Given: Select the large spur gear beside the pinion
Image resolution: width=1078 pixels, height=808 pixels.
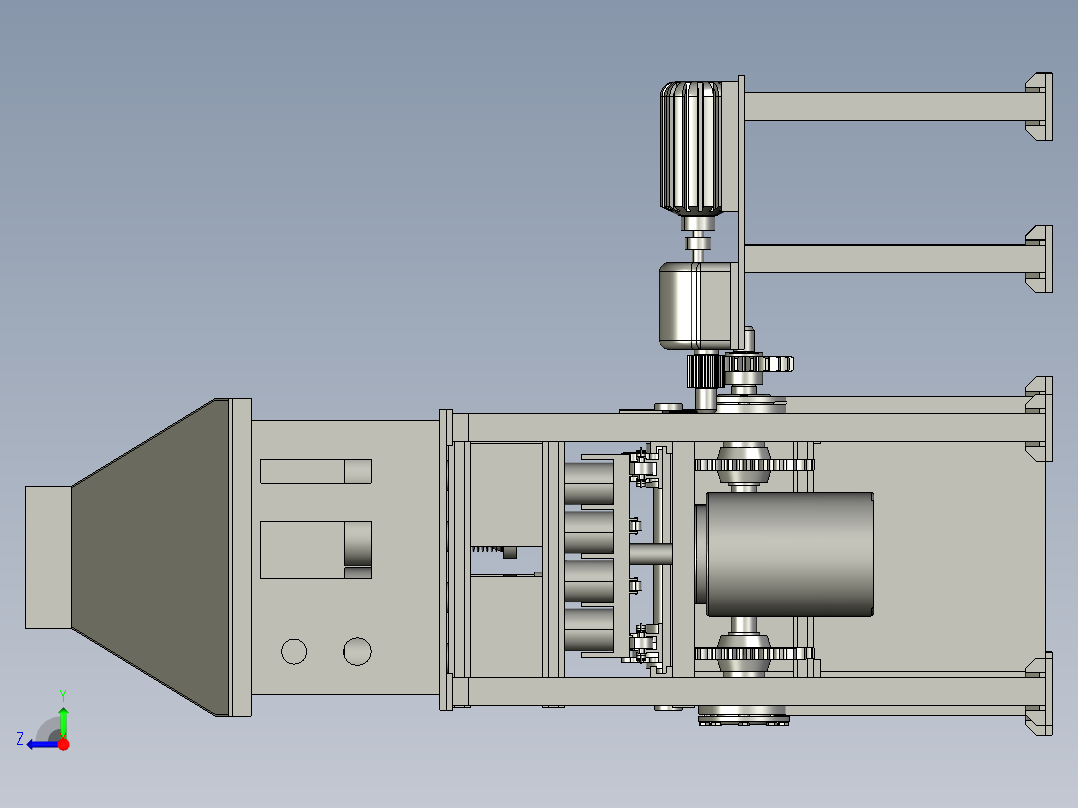Looking at the screenshot, I should (x=757, y=364).
